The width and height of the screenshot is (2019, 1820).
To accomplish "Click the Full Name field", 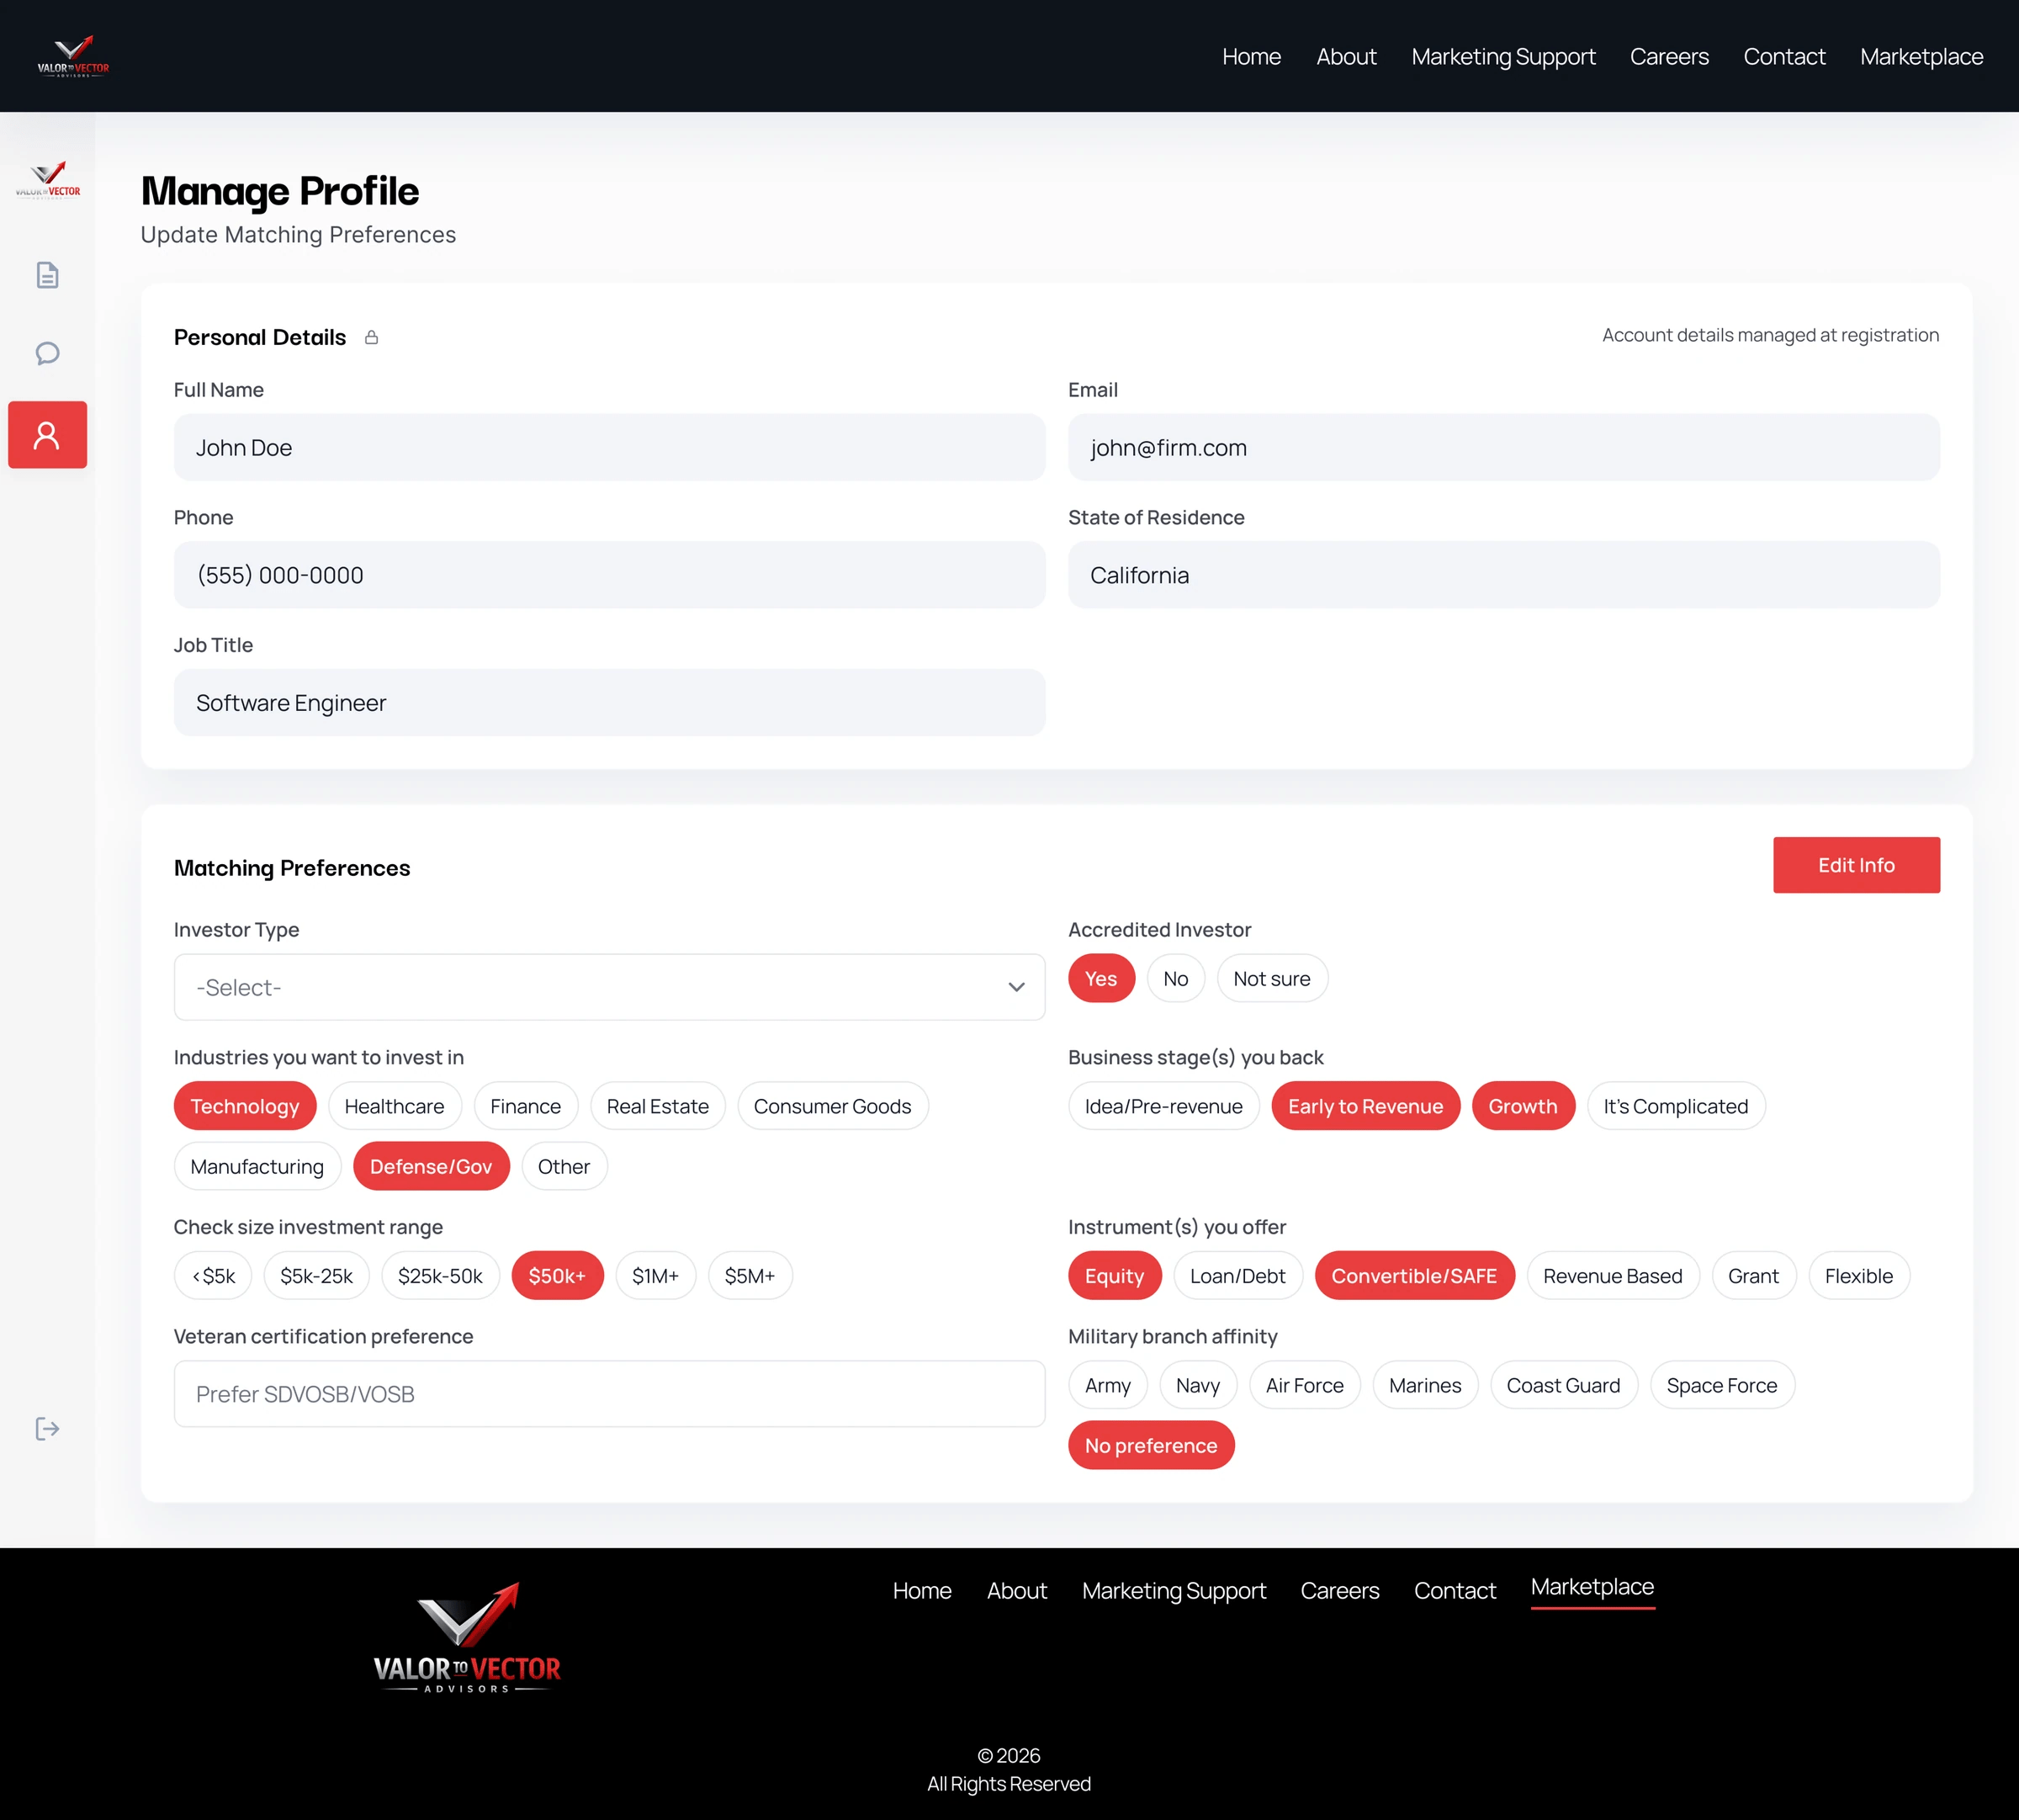I will (609, 447).
